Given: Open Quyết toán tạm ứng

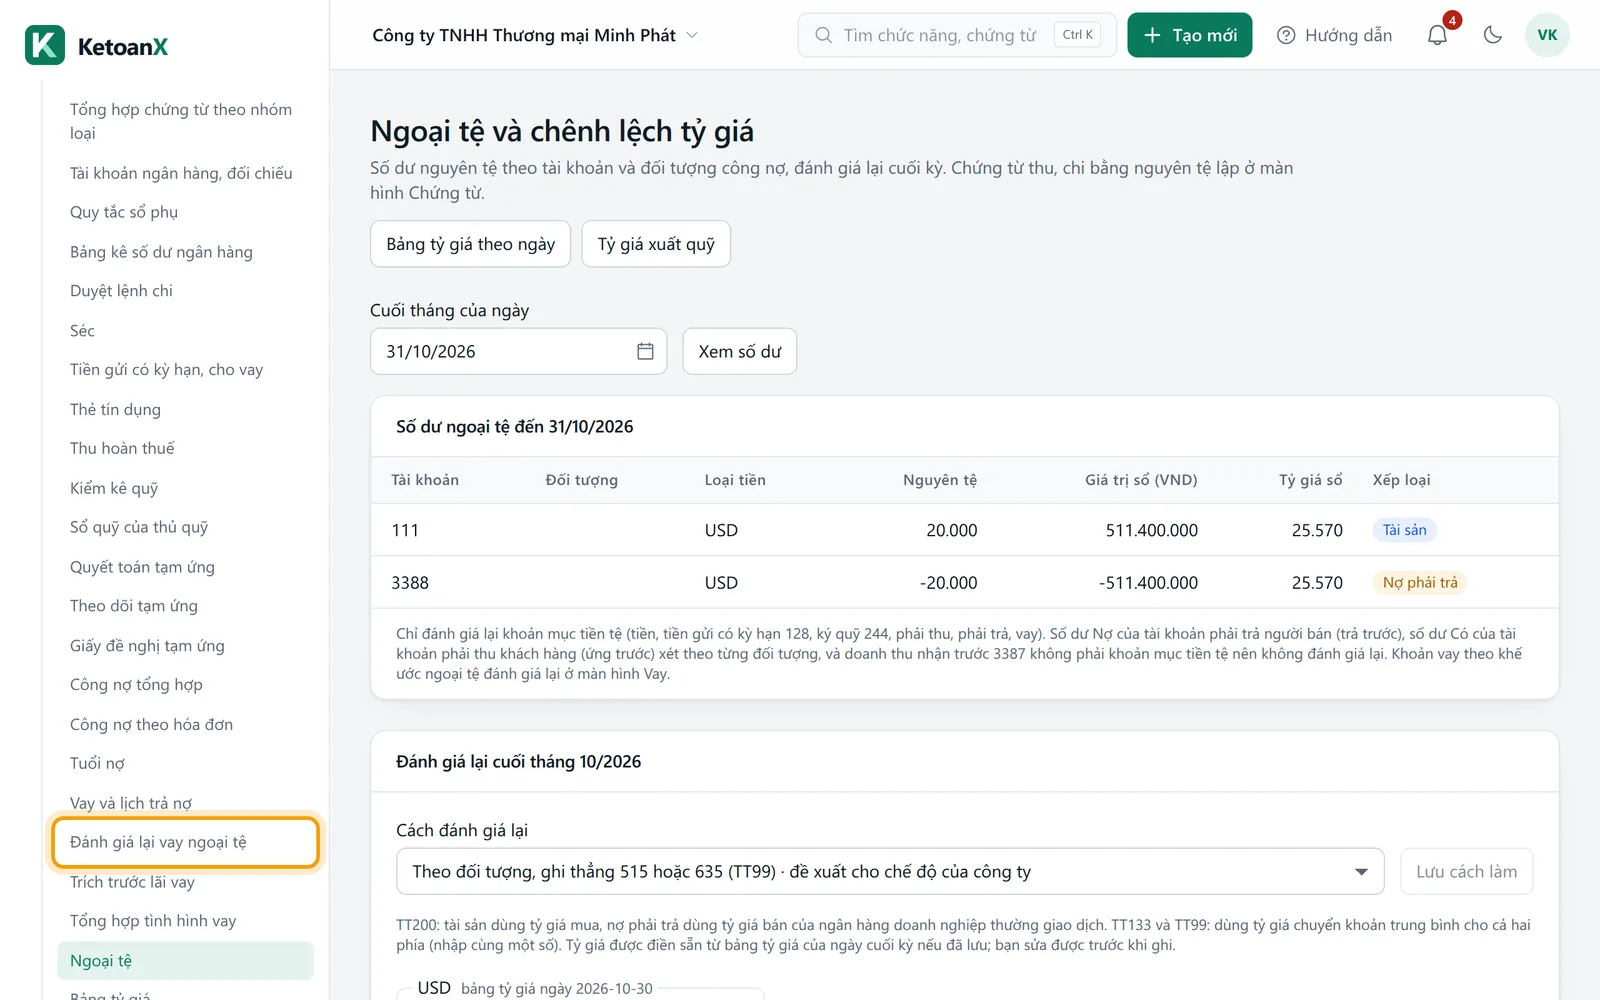Looking at the screenshot, I should (185, 567).
